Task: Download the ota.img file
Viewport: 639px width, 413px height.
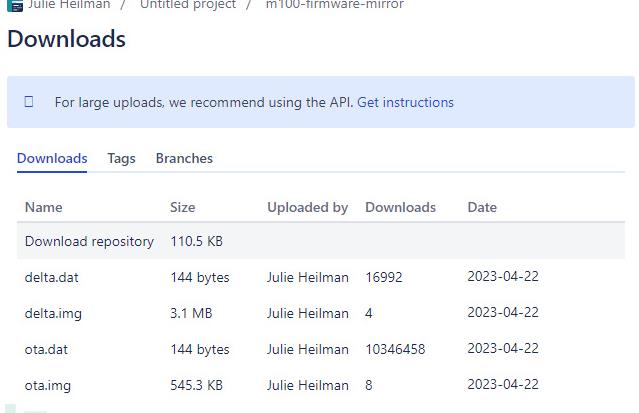Action: pos(48,385)
